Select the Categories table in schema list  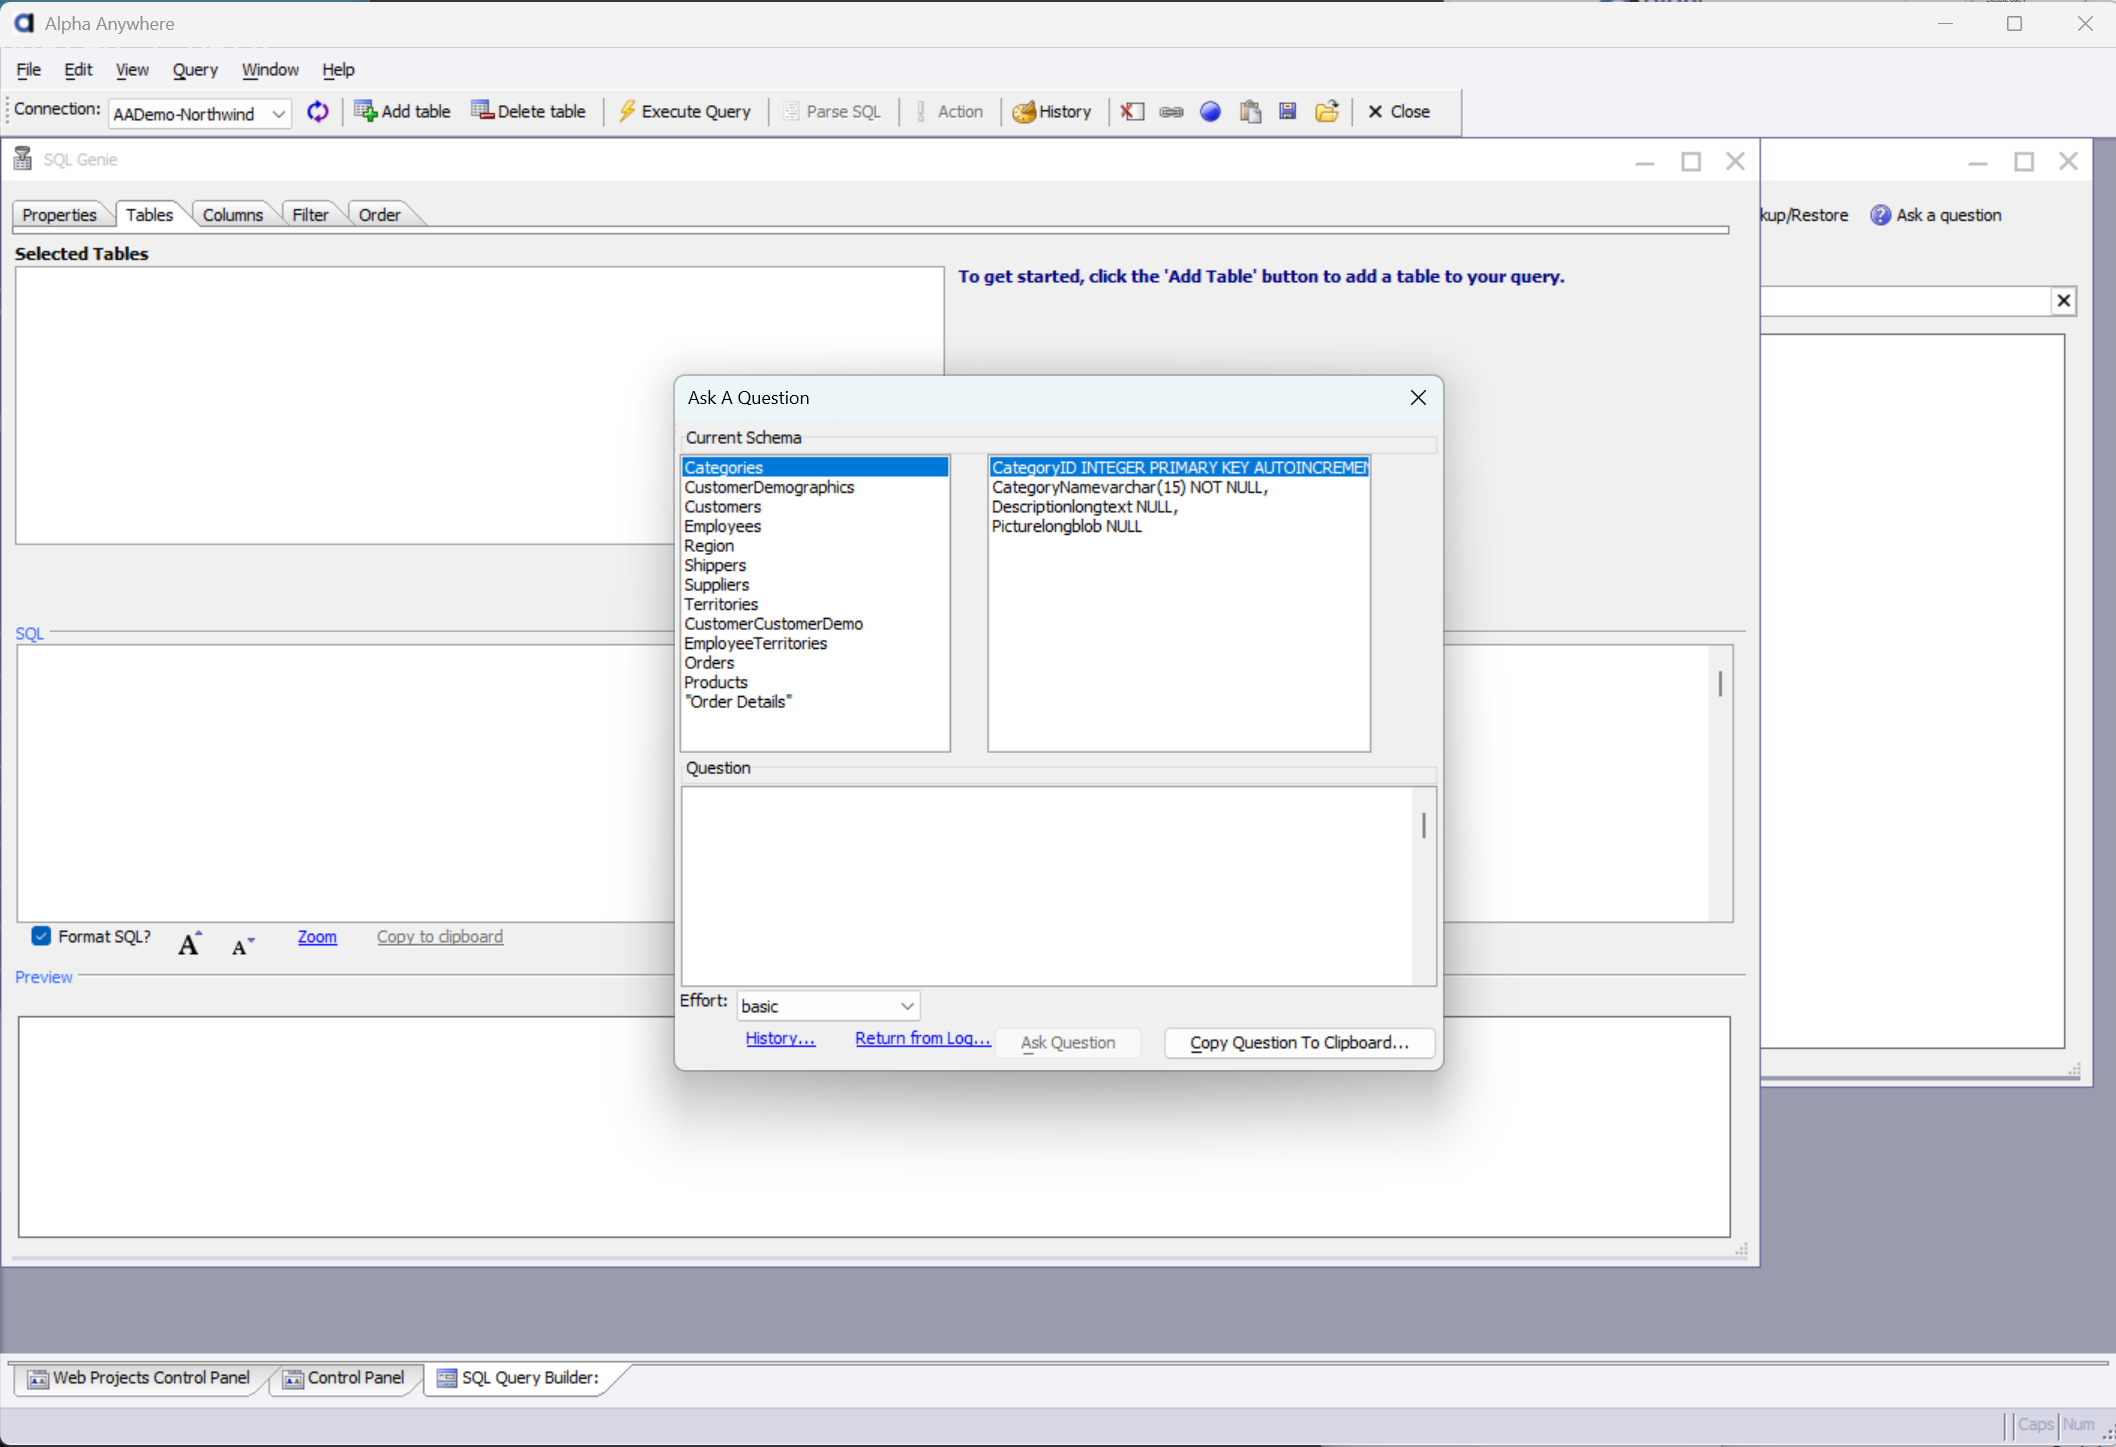815,467
